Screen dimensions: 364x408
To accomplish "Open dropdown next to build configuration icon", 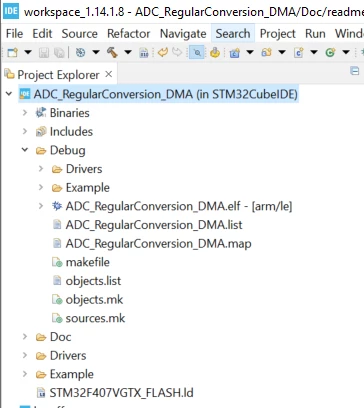I will pos(96,52).
